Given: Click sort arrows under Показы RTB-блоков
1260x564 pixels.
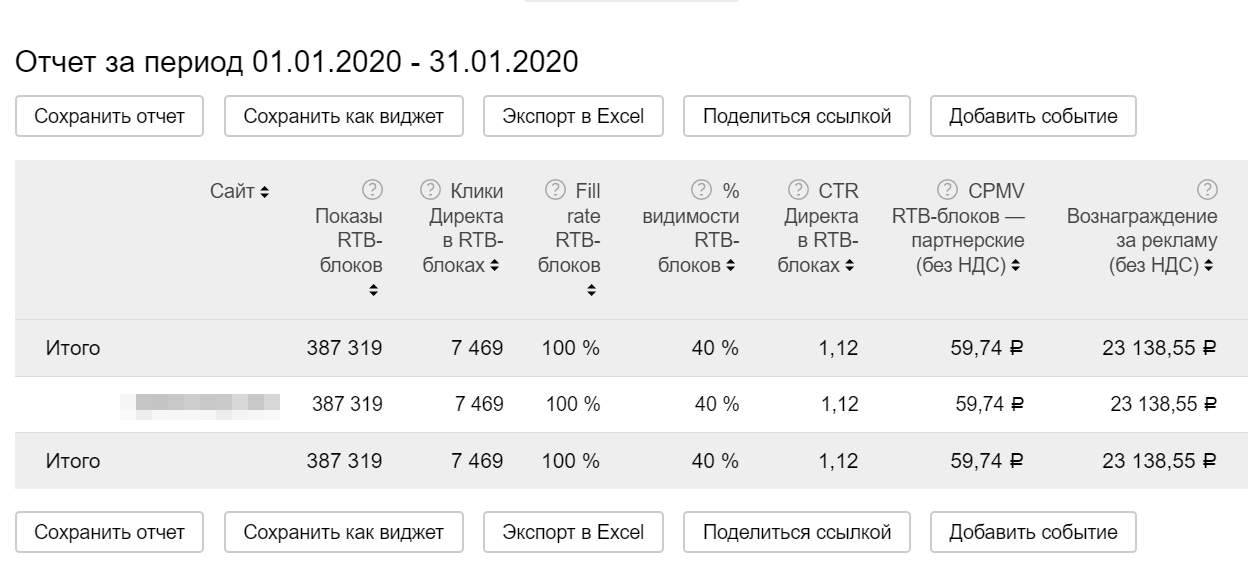Looking at the screenshot, I should (x=373, y=291).
